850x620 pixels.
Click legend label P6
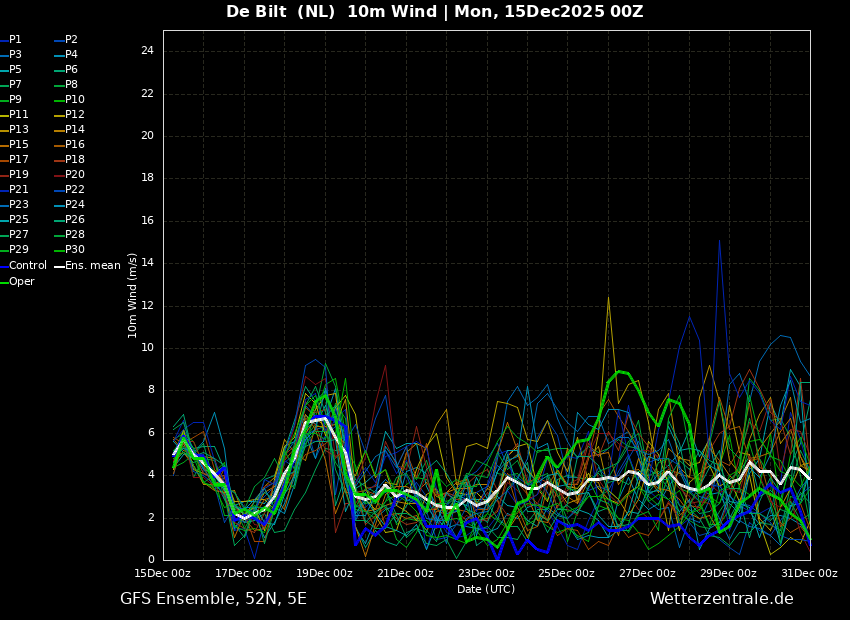(66, 69)
